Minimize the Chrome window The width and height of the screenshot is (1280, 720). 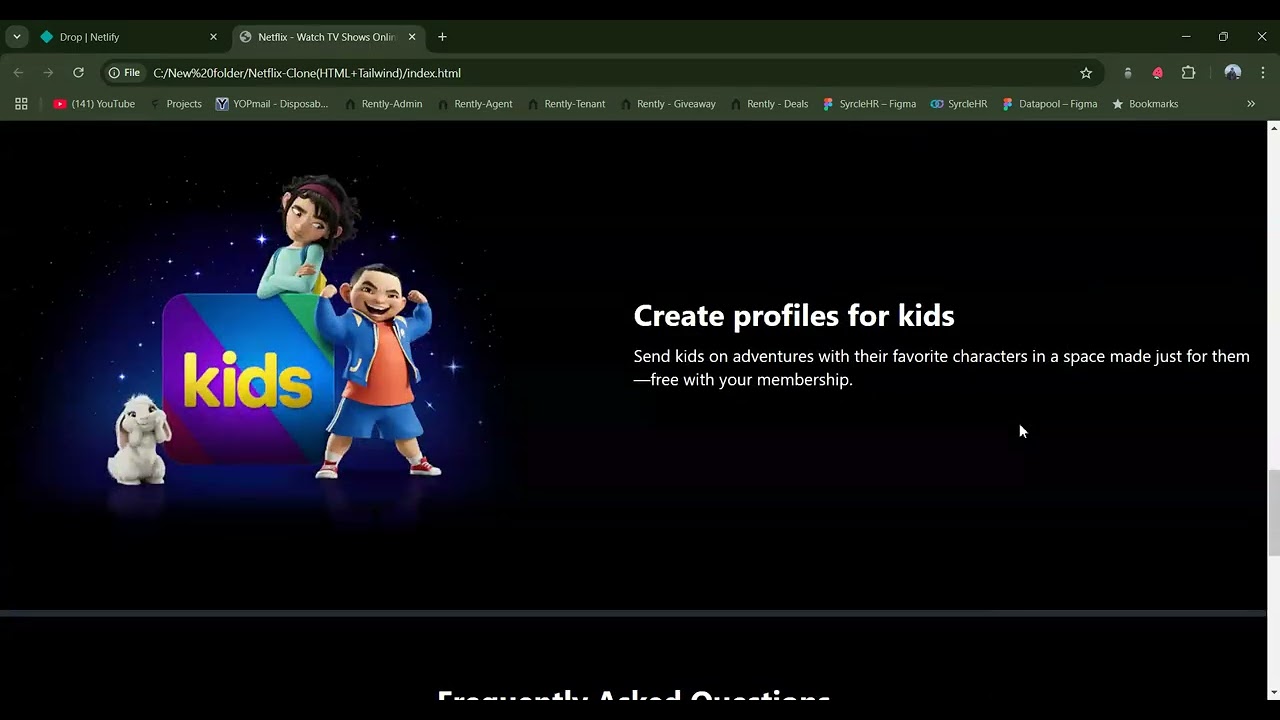[x=1186, y=37]
